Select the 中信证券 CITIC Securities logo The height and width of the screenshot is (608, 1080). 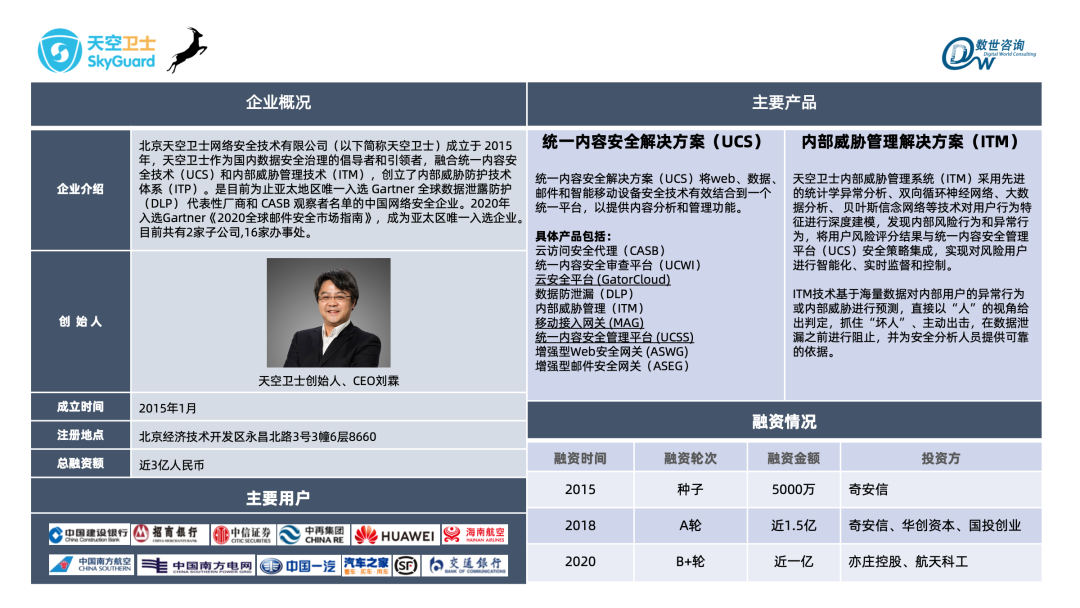[242, 534]
